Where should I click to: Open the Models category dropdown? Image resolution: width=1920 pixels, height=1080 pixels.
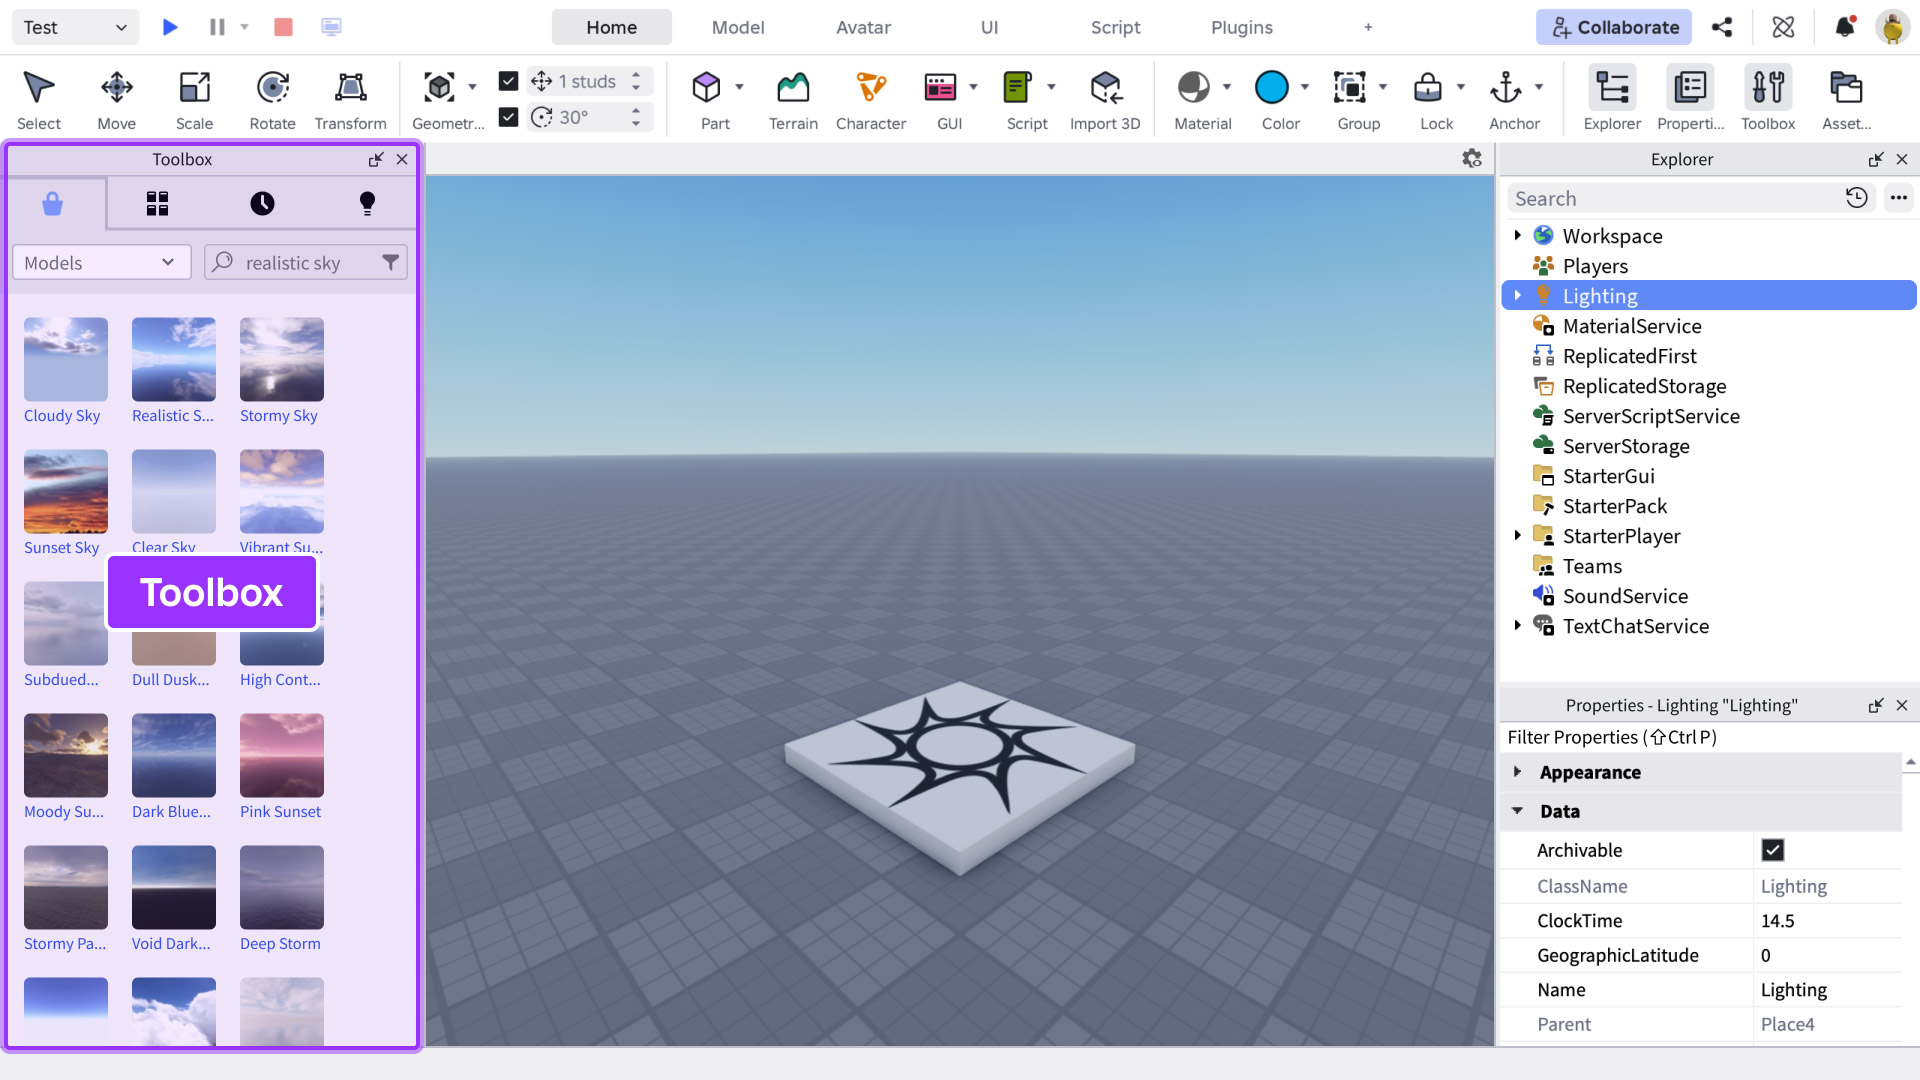[101, 263]
